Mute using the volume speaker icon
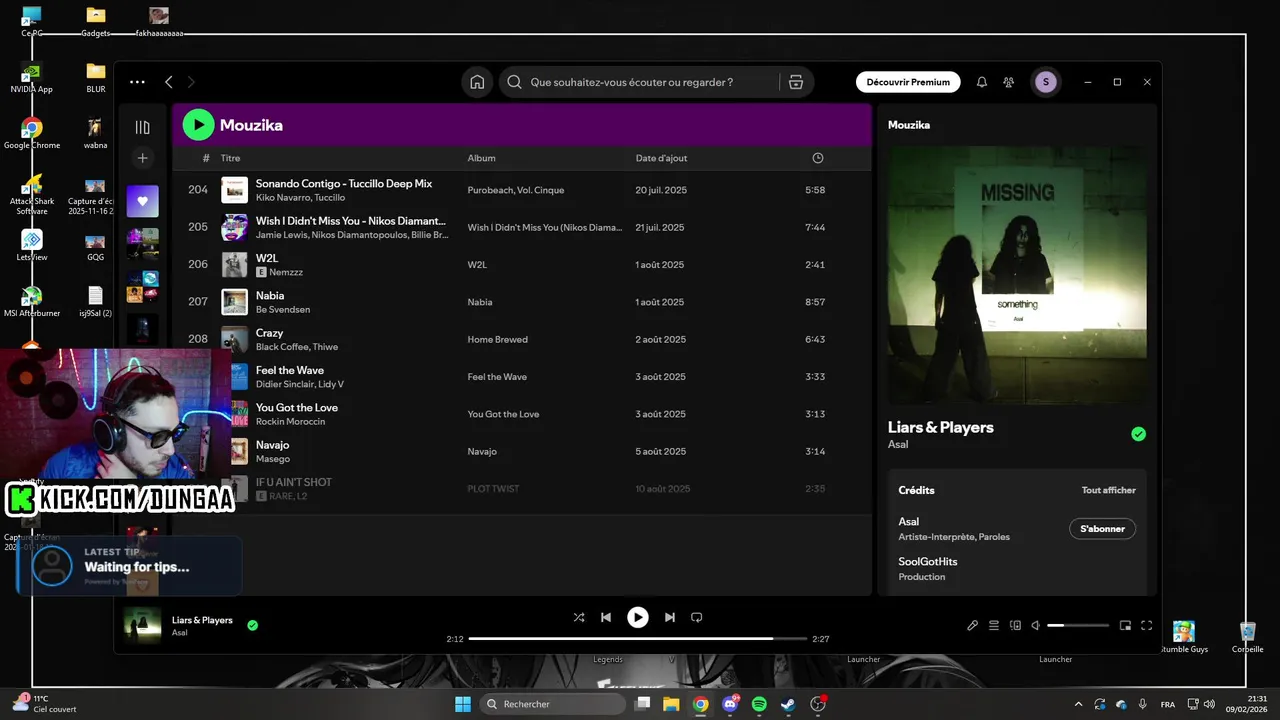The height and width of the screenshot is (720, 1280). pos(1036,625)
